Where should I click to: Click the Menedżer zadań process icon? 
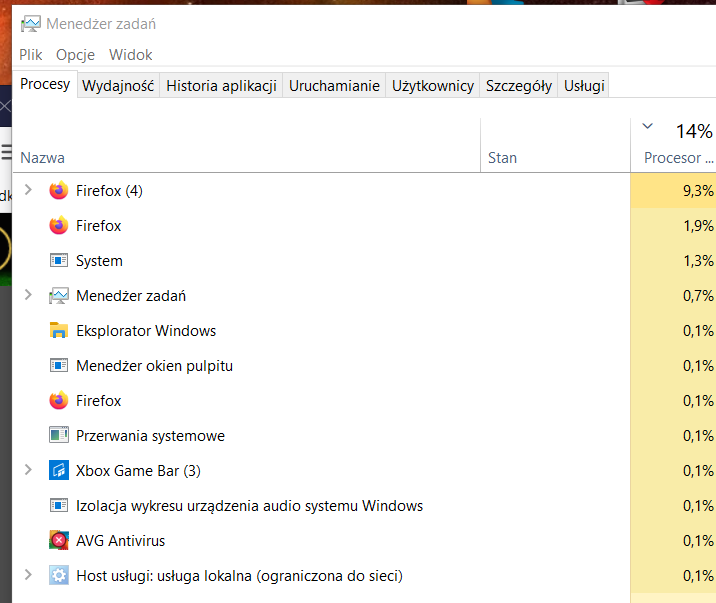click(59, 296)
